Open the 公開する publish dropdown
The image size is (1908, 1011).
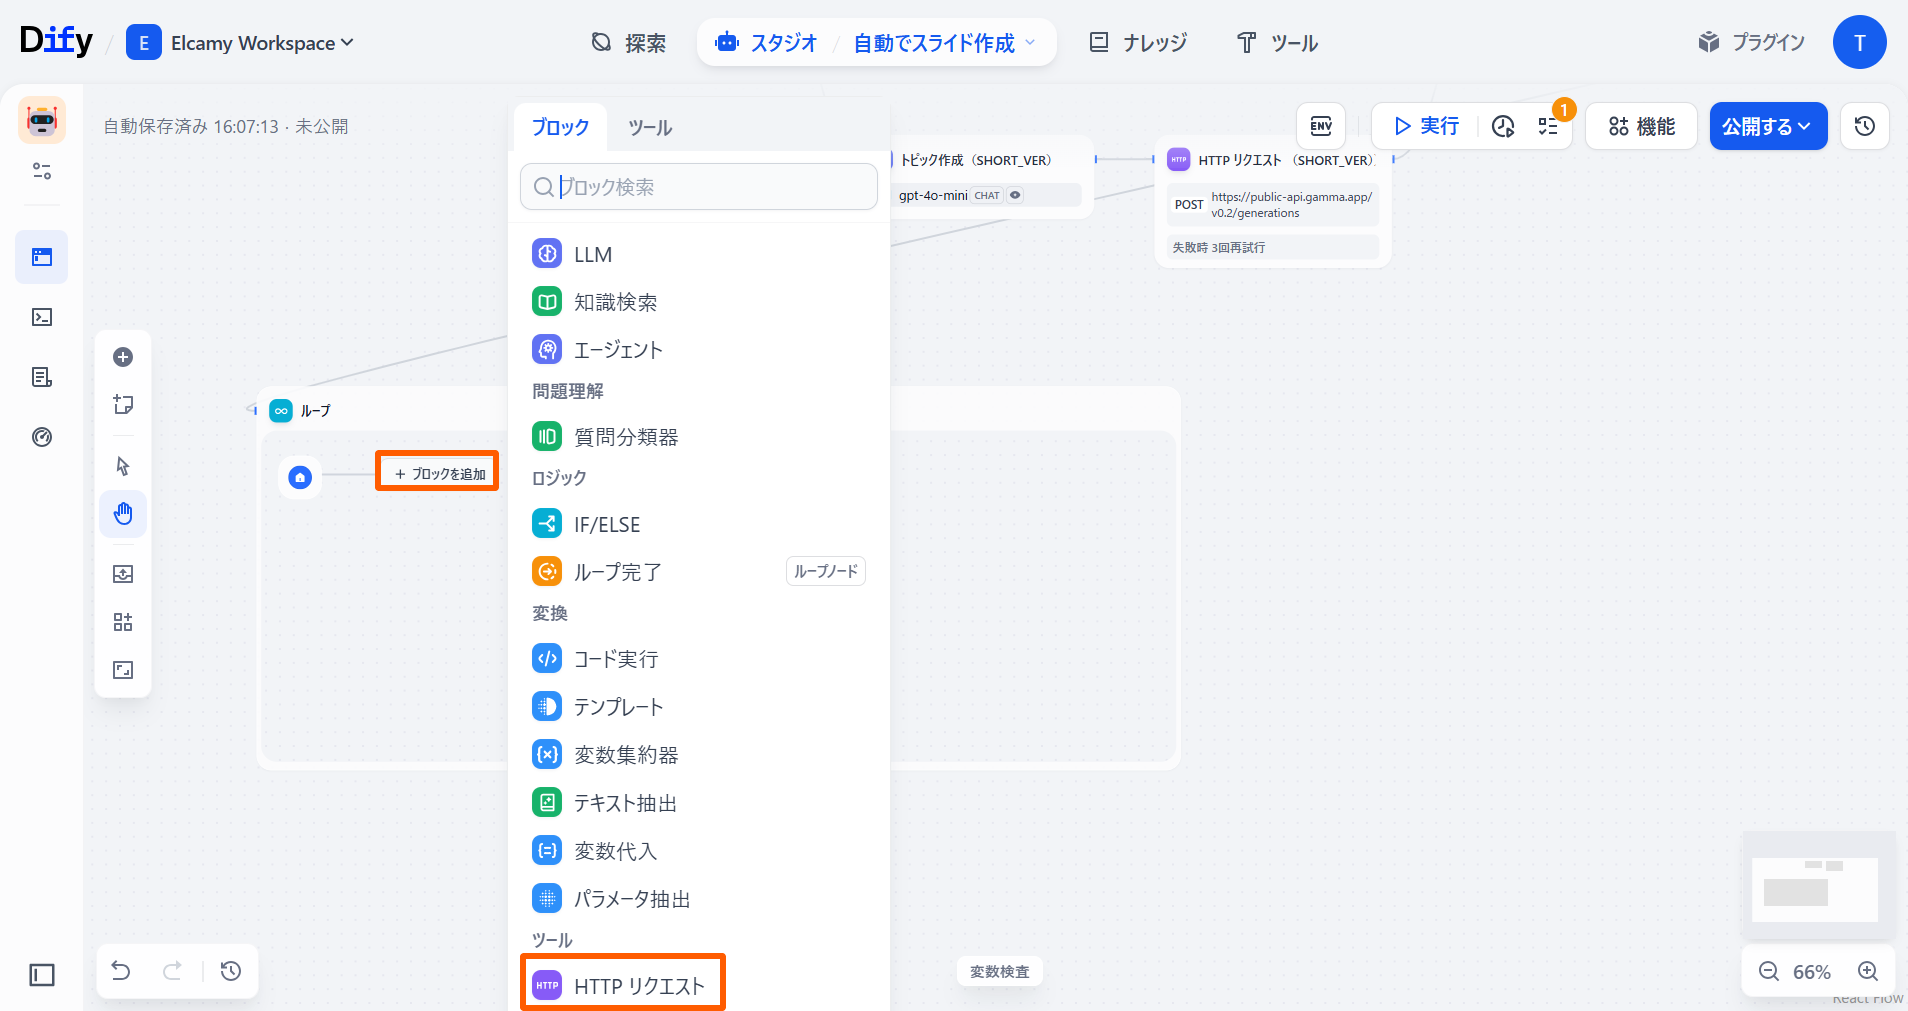(1767, 126)
